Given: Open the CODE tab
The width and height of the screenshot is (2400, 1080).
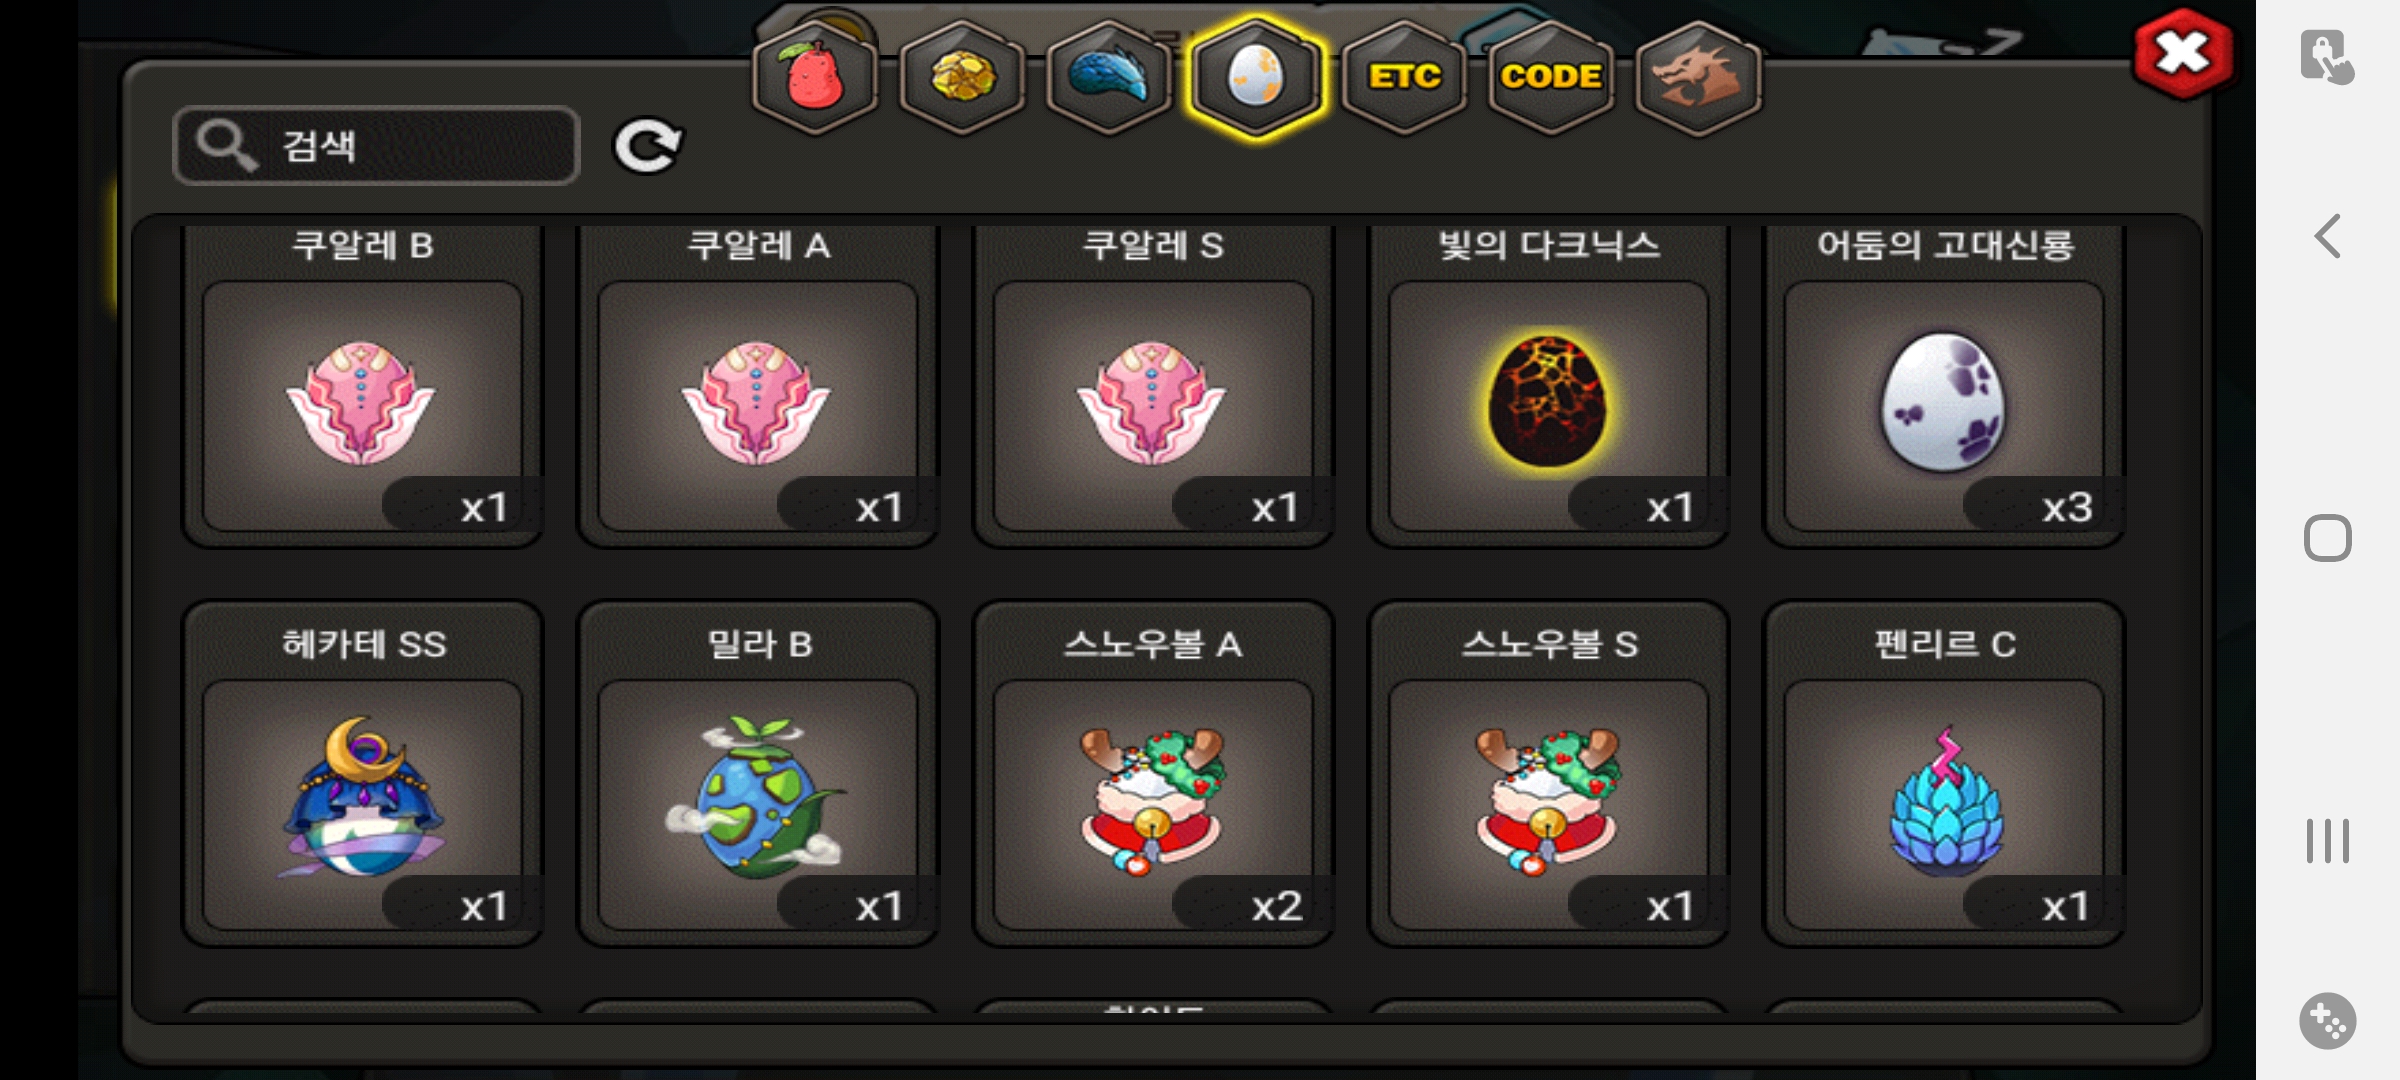Looking at the screenshot, I should click(x=1551, y=77).
